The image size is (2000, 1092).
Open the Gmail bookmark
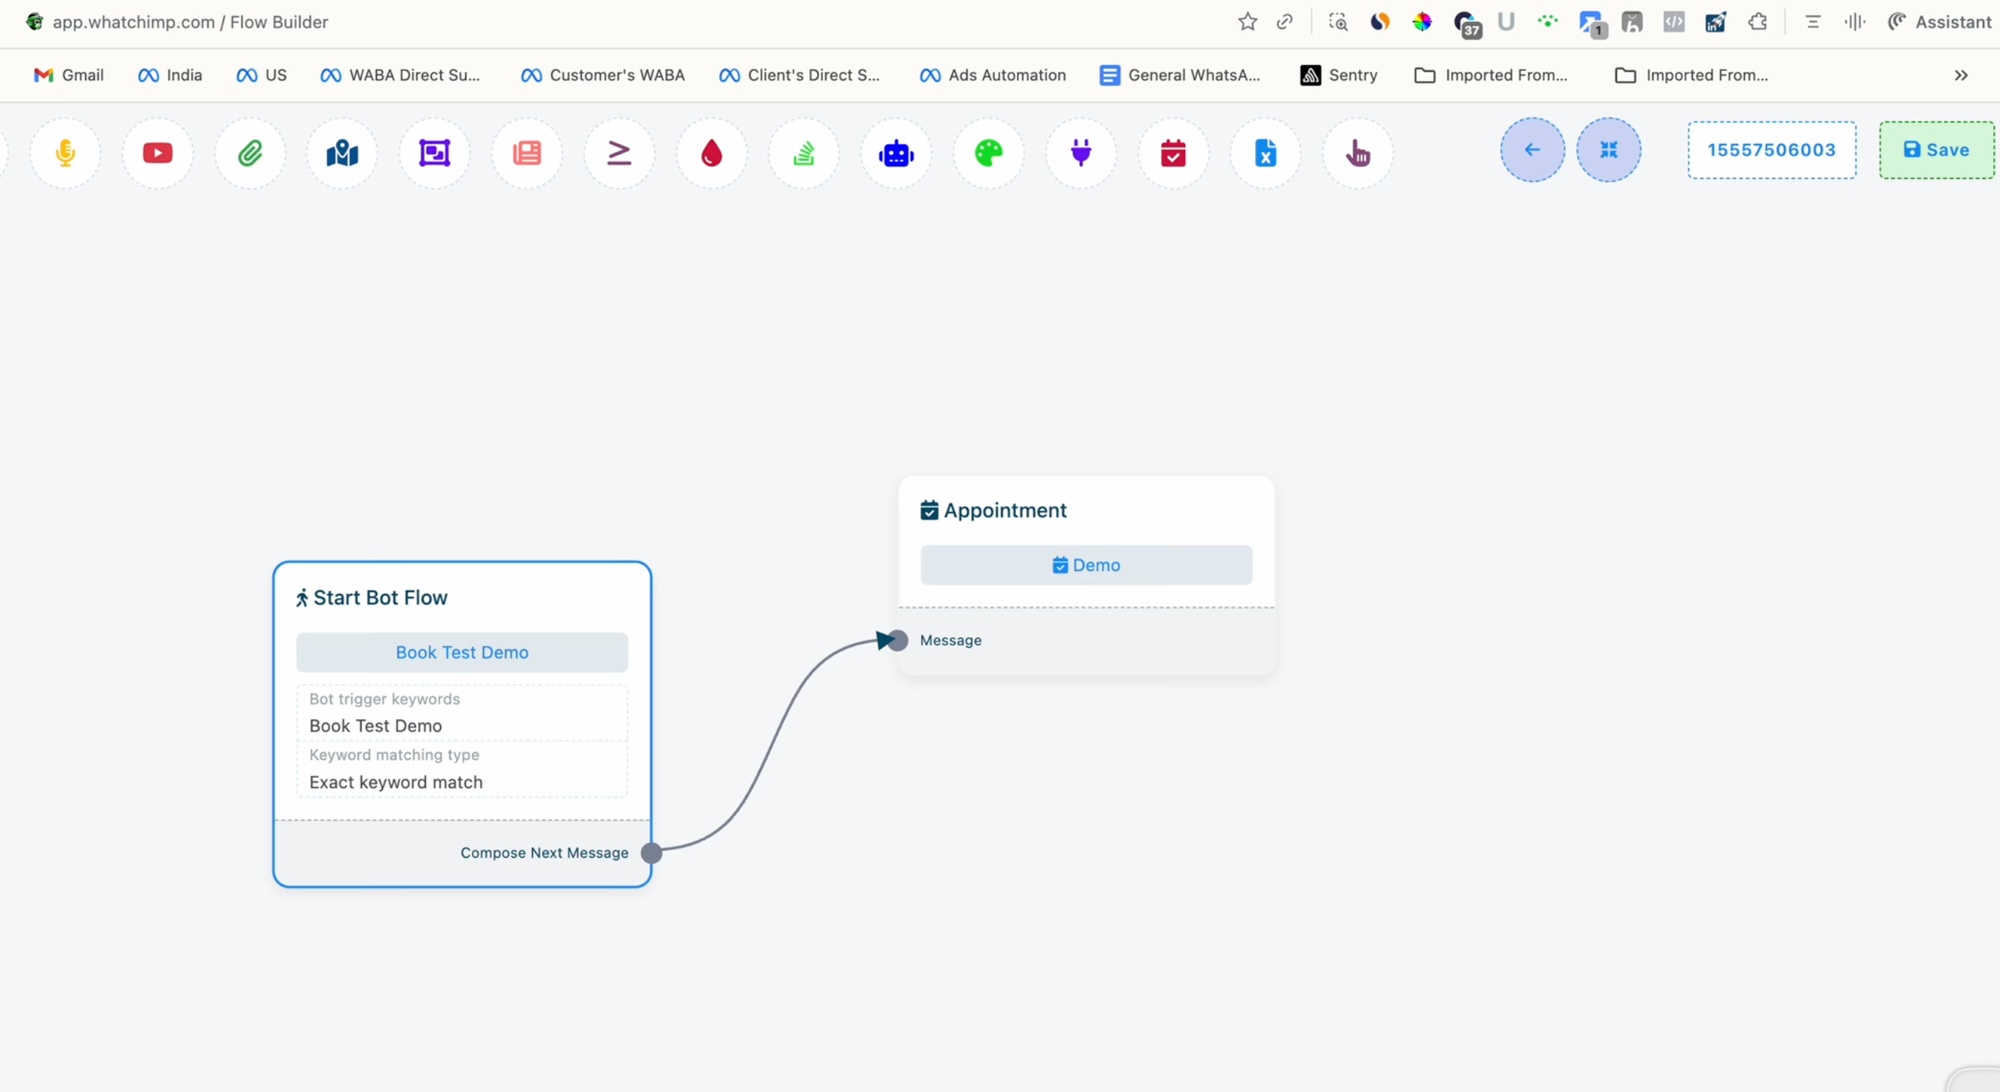pyautogui.click(x=69, y=75)
